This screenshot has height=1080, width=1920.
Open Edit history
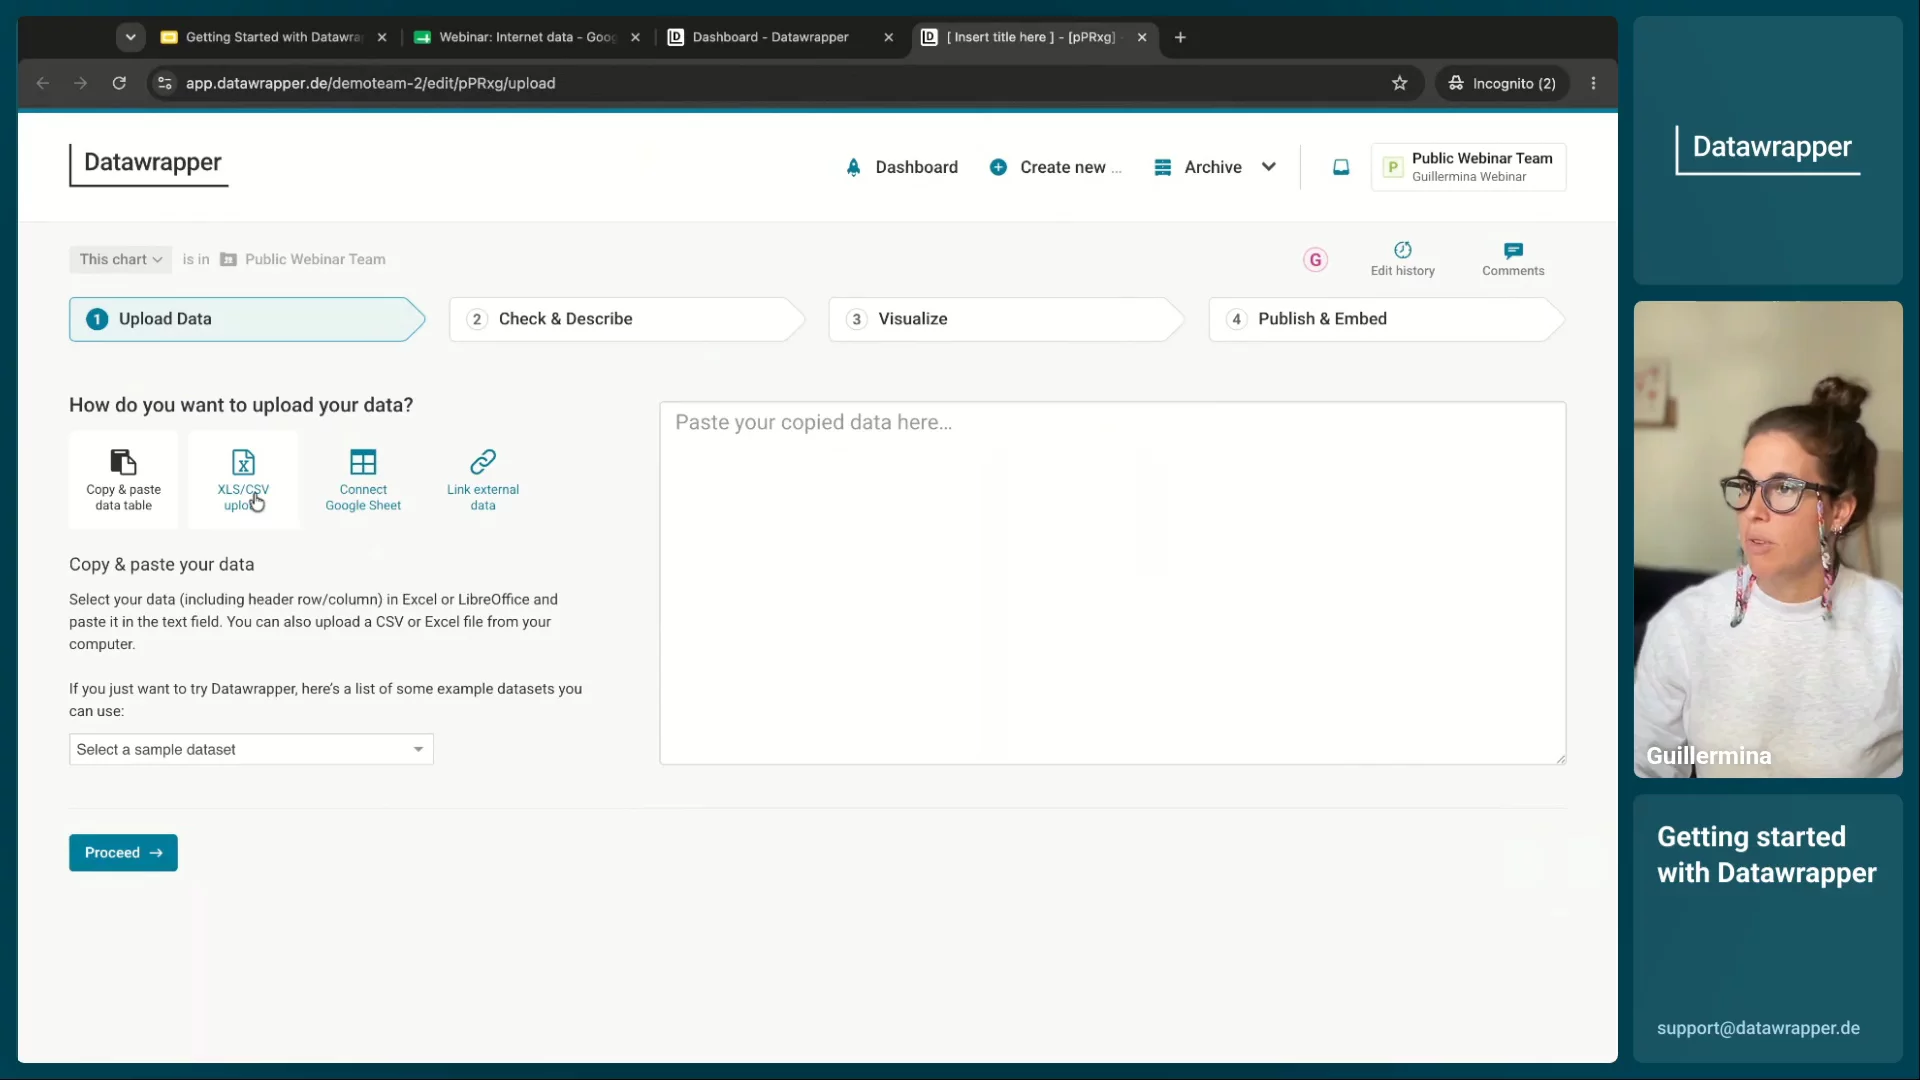pyautogui.click(x=1402, y=259)
